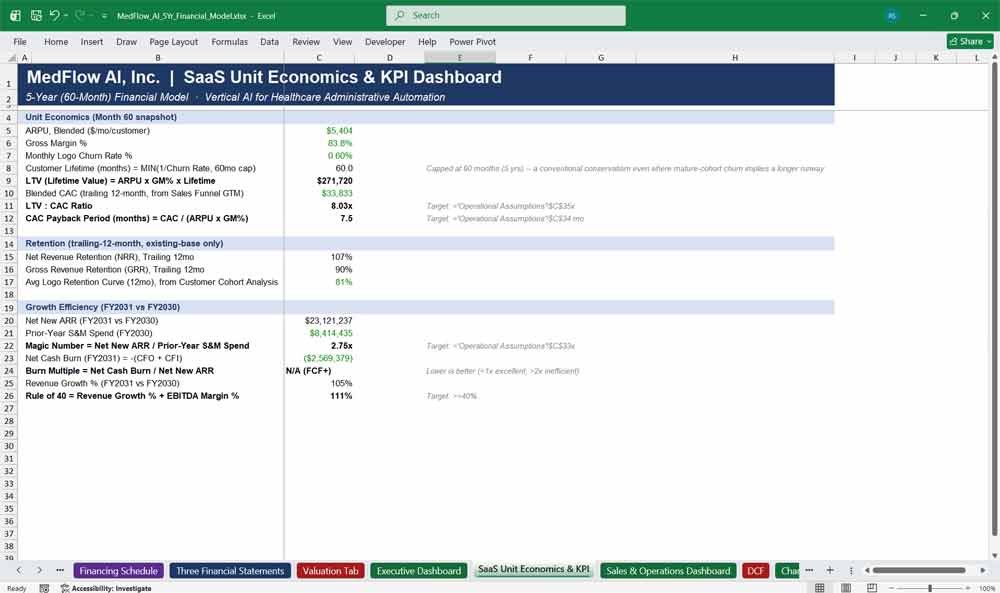Select the Review ribbon tab
The height and width of the screenshot is (593, 1000).
click(x=306, y=41)
